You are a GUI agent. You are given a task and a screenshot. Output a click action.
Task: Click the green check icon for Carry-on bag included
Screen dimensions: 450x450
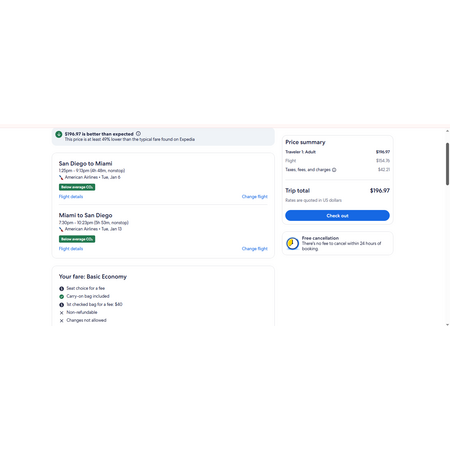61,296
